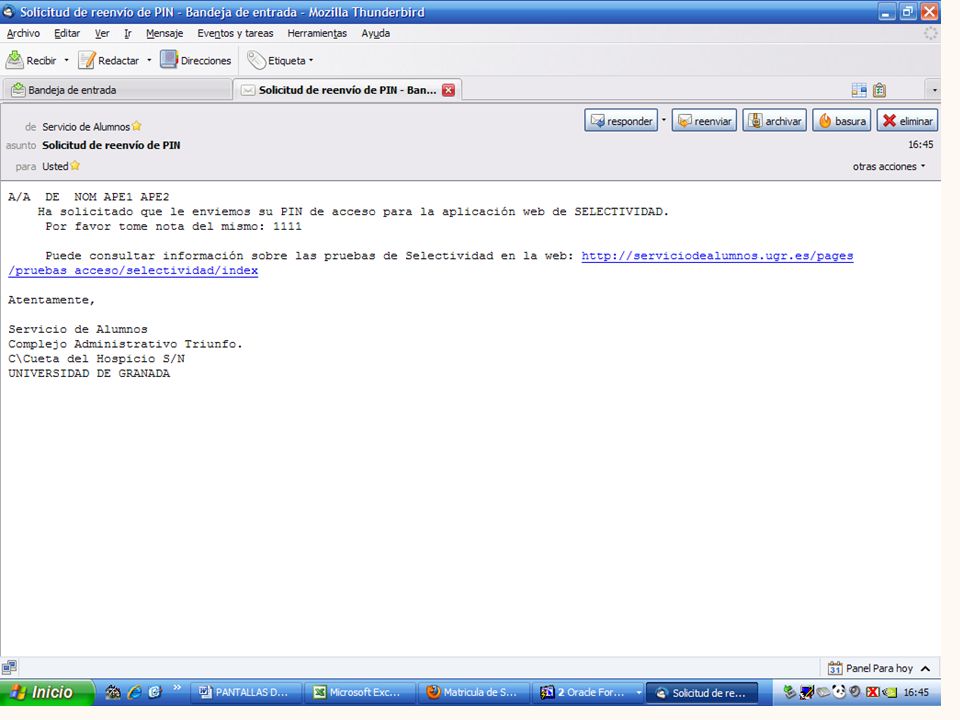Mark the message as junk with basura

(842, 121)
